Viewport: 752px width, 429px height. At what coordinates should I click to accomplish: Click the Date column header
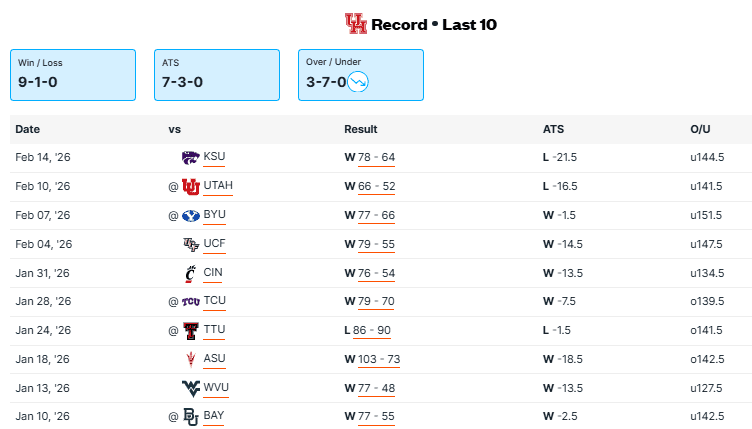tap(28, 129)
